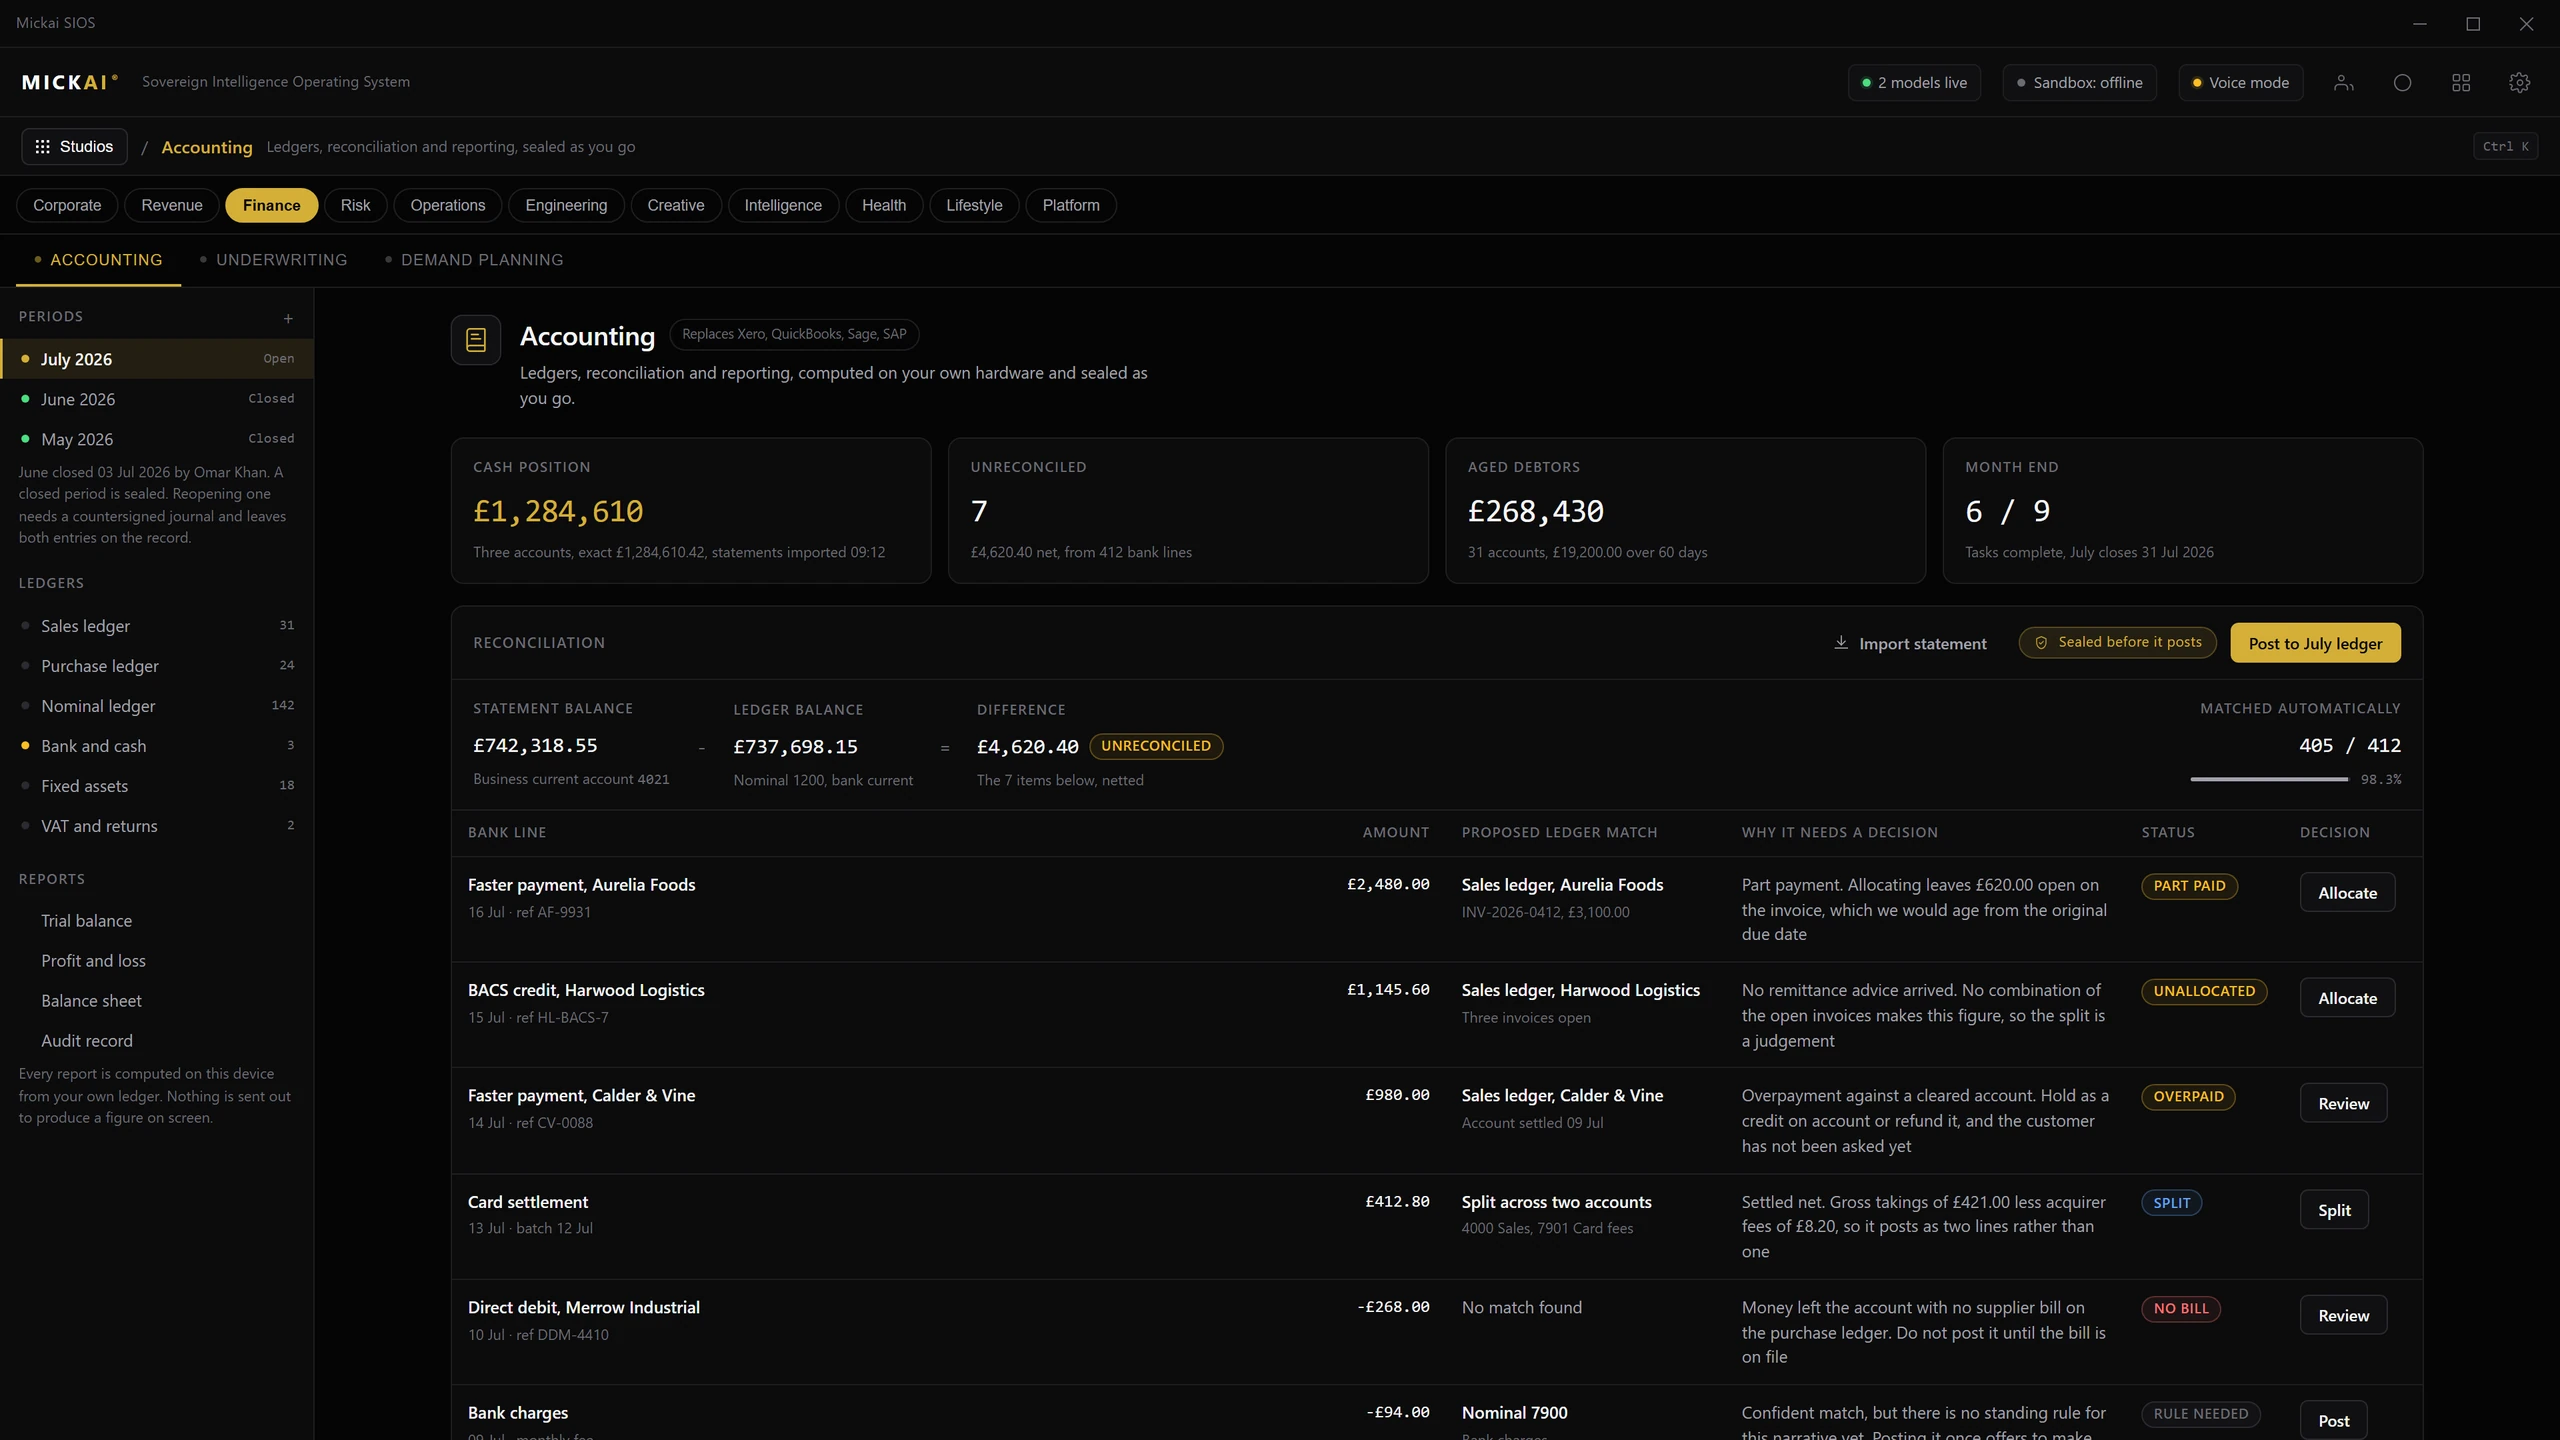The width and height of the screenshot is (2560, 1440).
Task: Allocate the Harwood Logistics BACS credit
Action: tap(2347, 998)
